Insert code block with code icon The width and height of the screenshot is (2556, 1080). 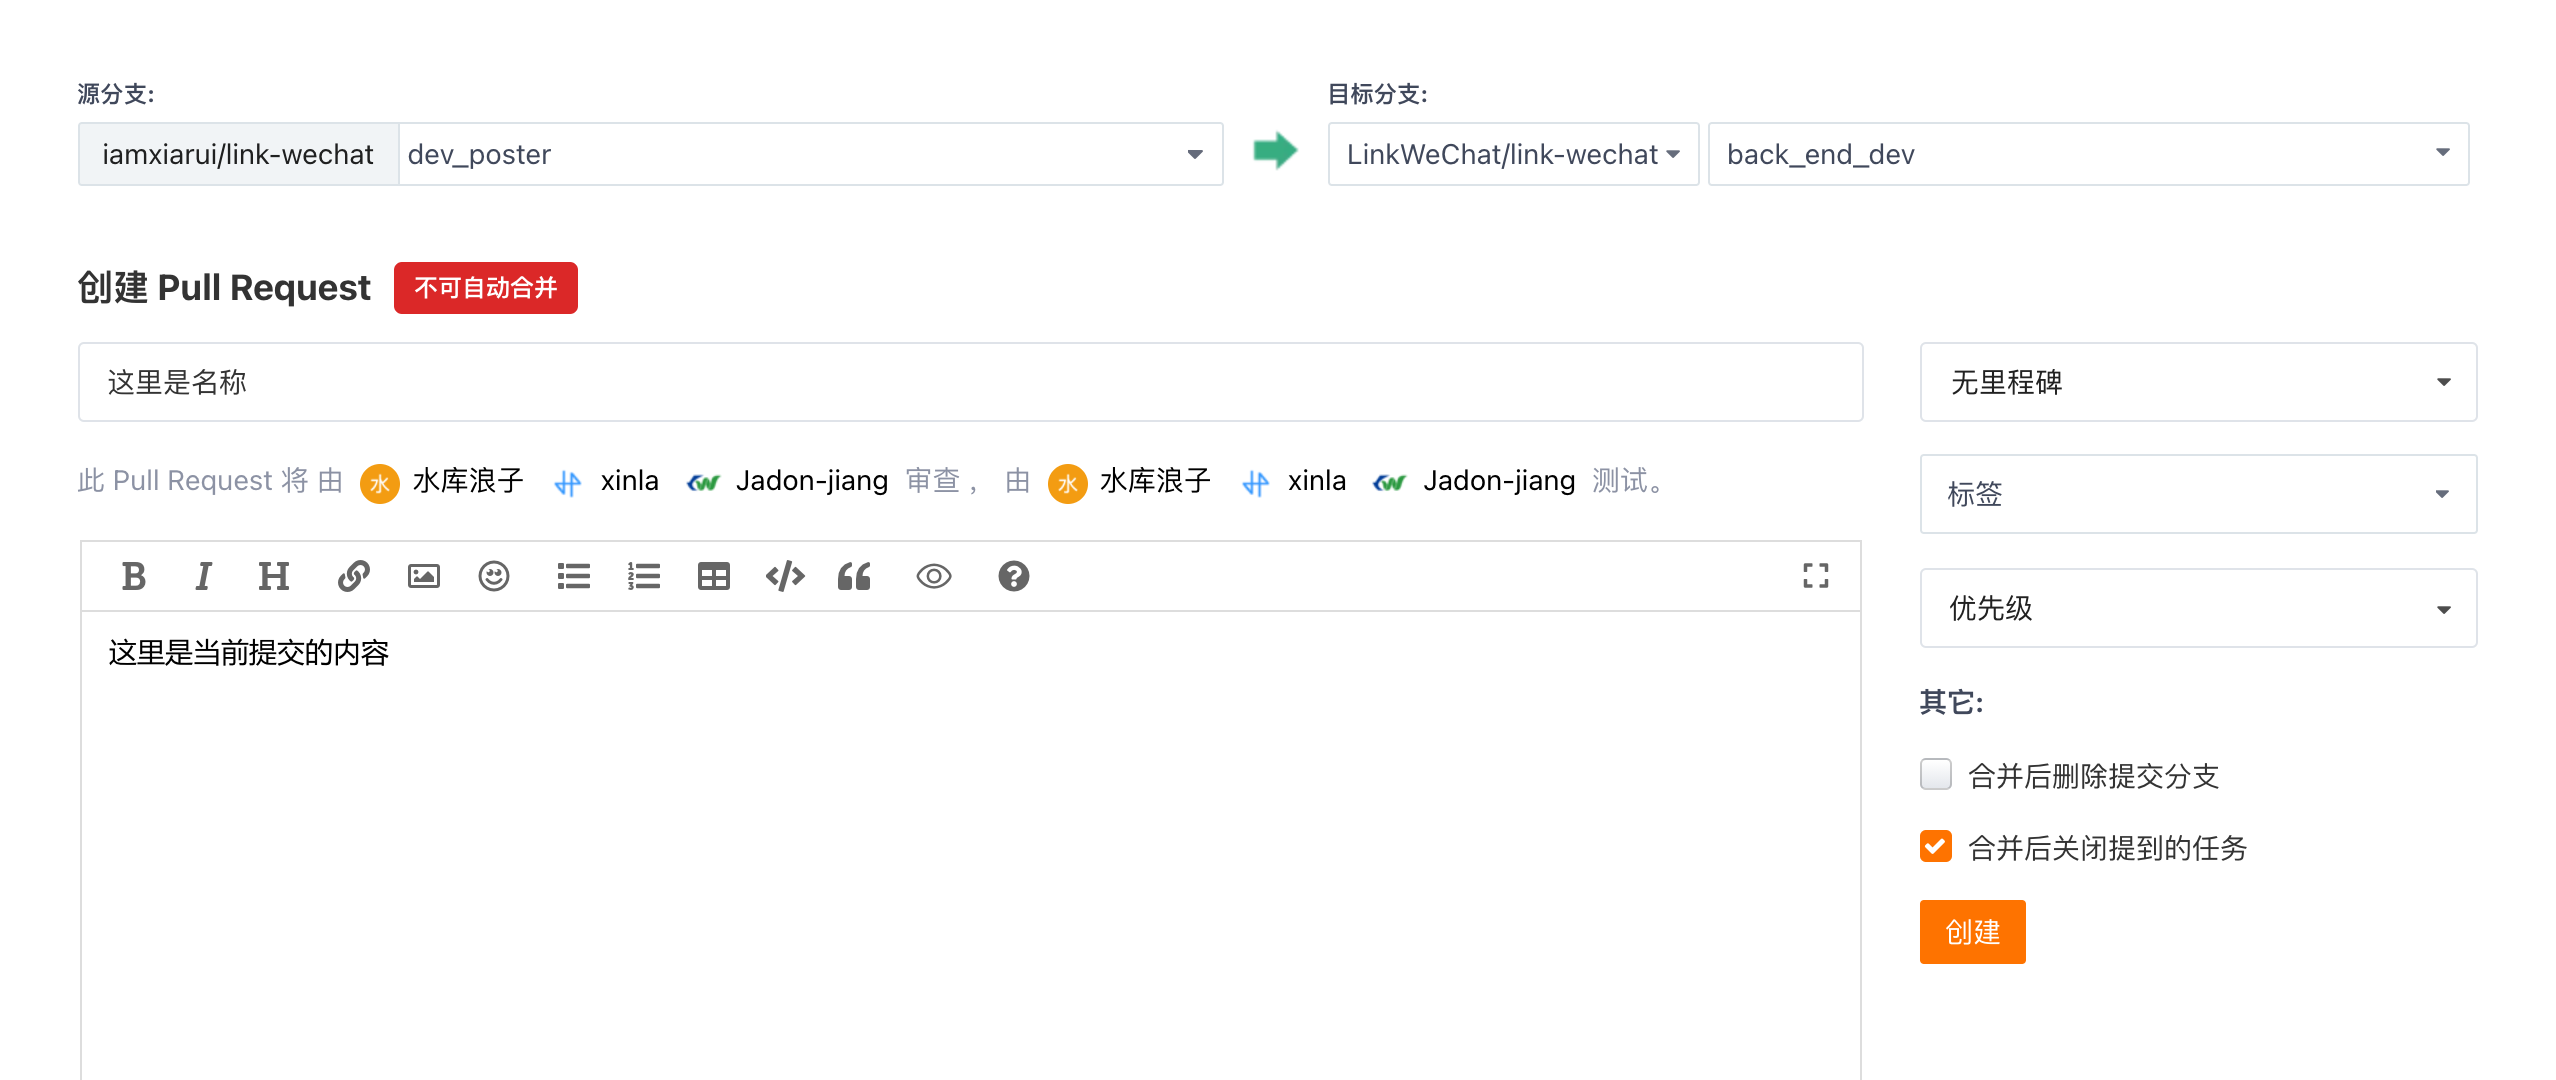coord(784,576)
